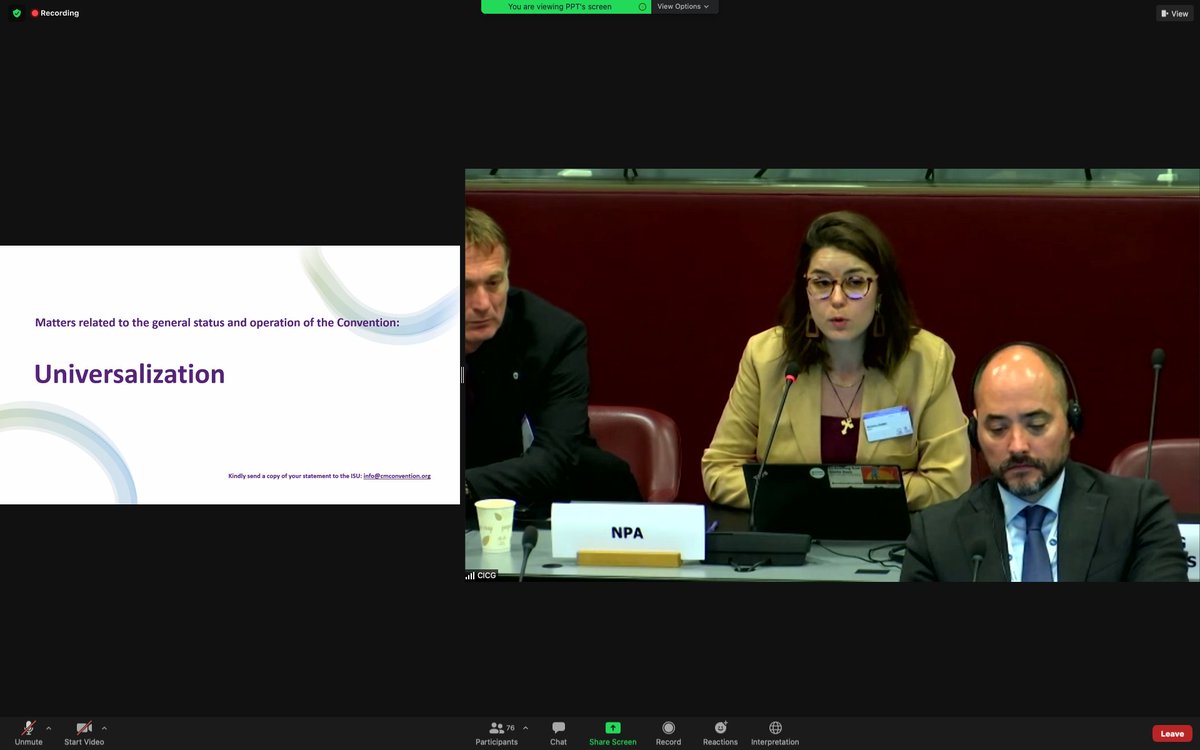Click the 'You are viewing PPT's screen' banner
Screen dimensions: 1200x750
point(566,7)
